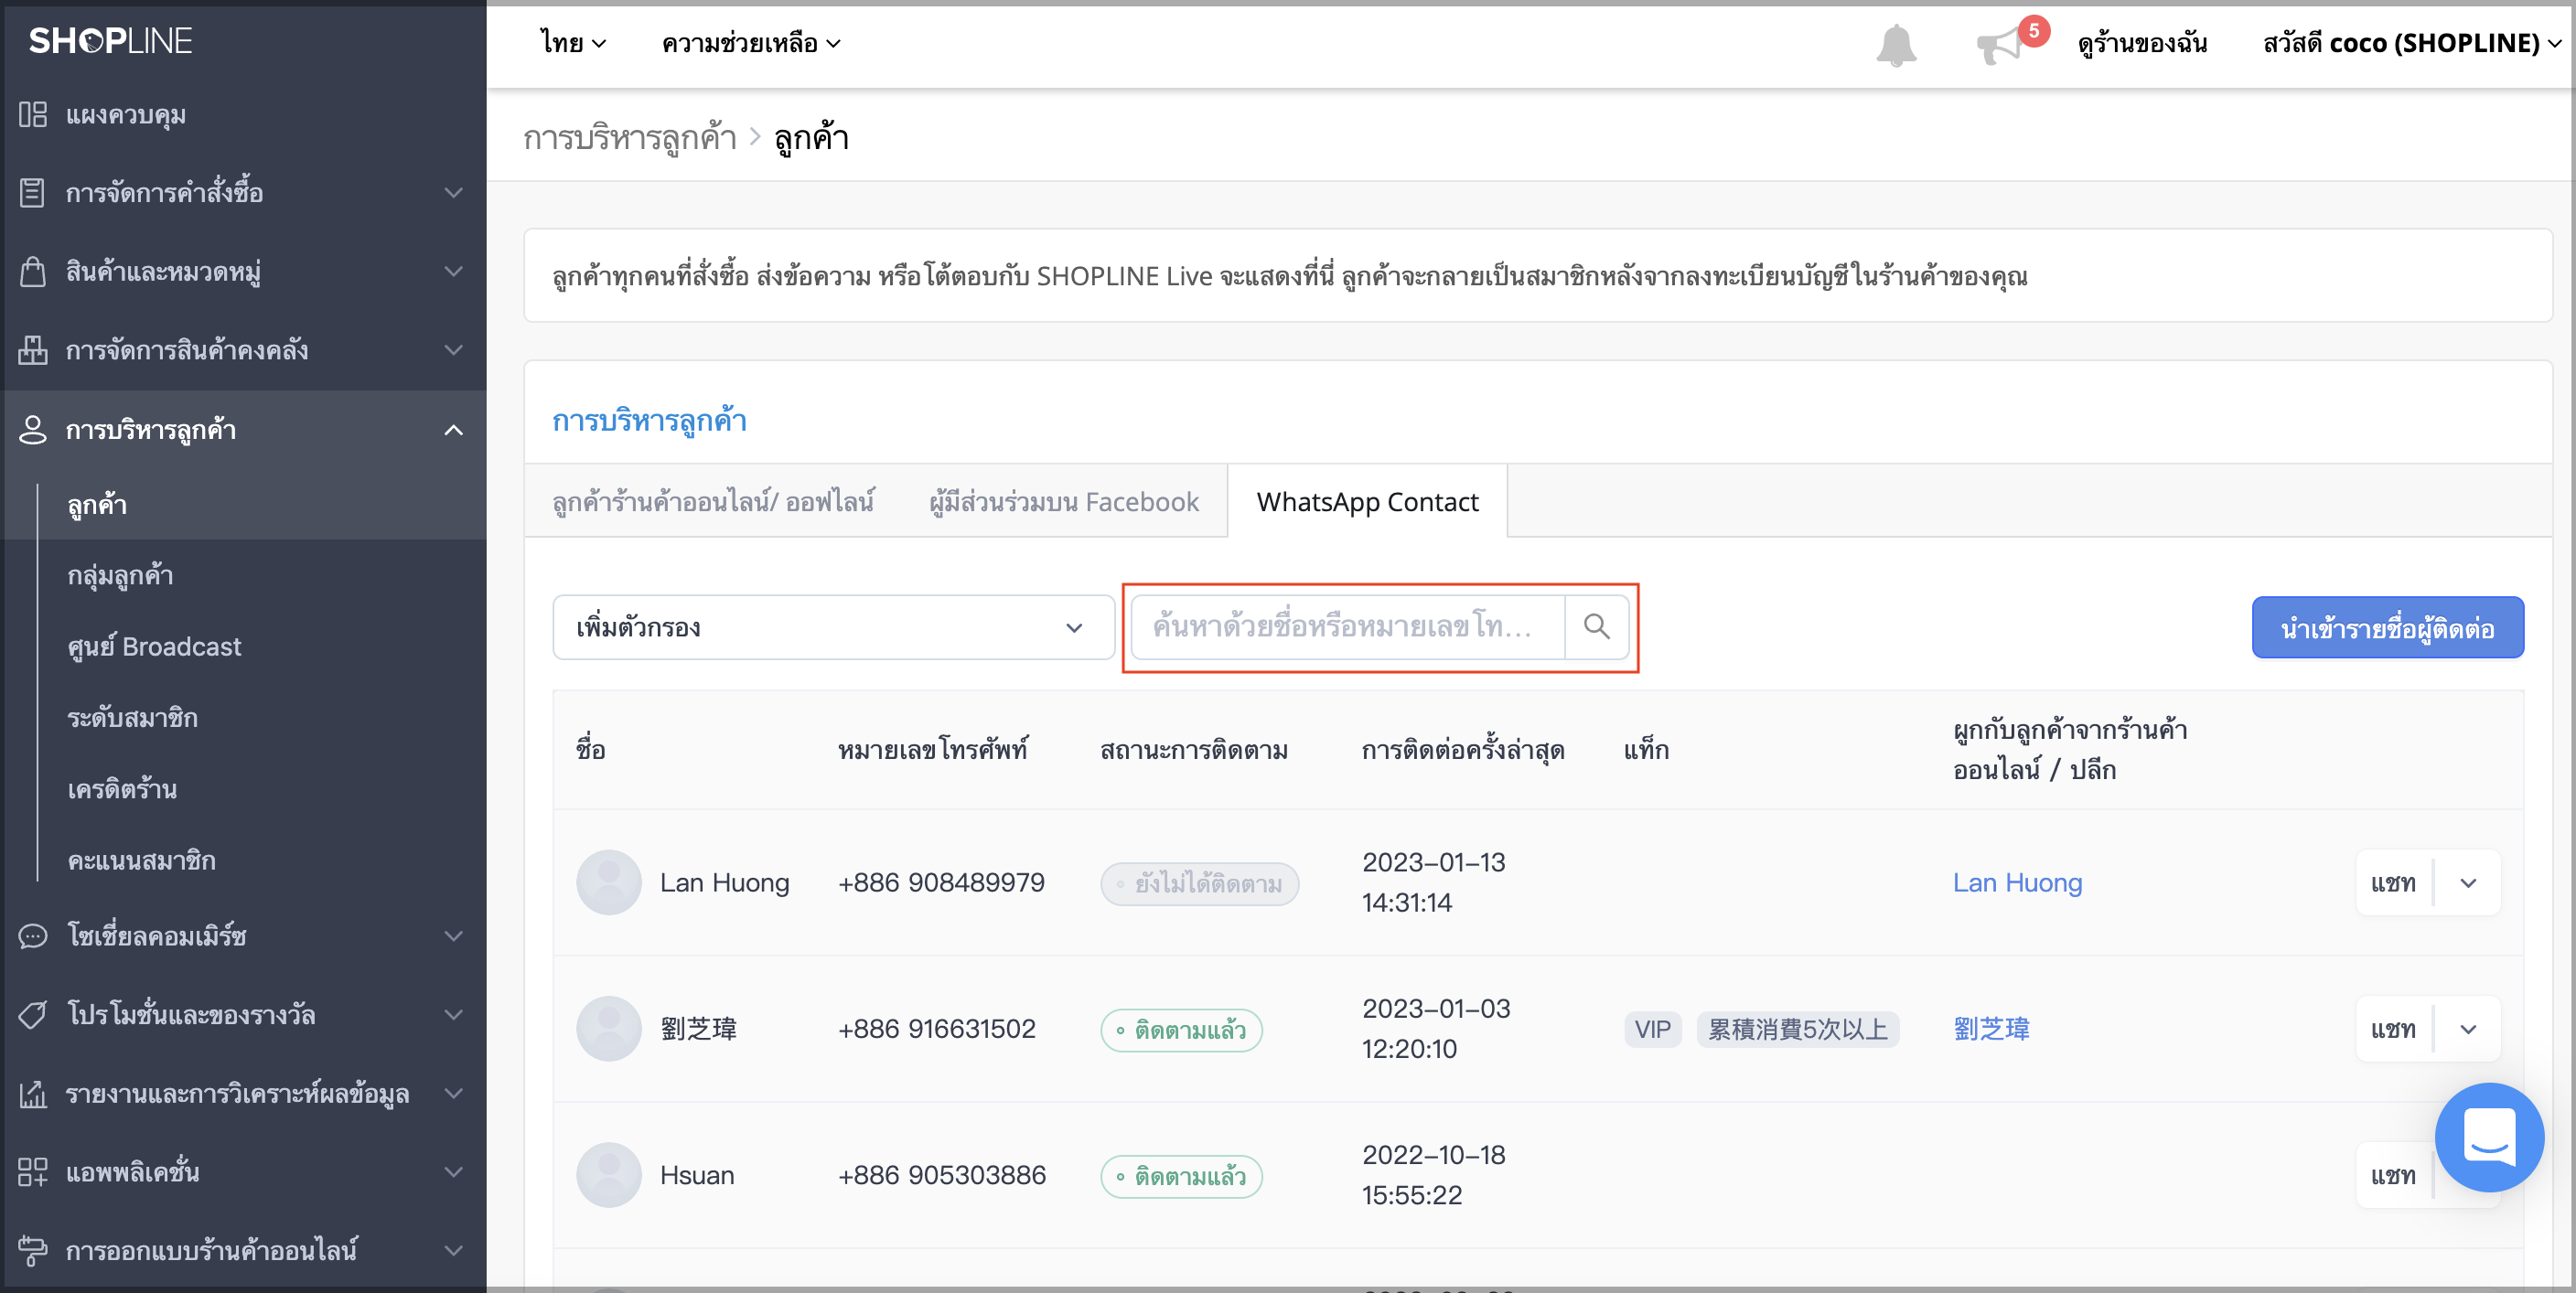The image size is (2576, 1293).
Task: Click the ยังไม่ได้ติดตาม status badge
Action: pyautogui.click(x=1199, y=884)
